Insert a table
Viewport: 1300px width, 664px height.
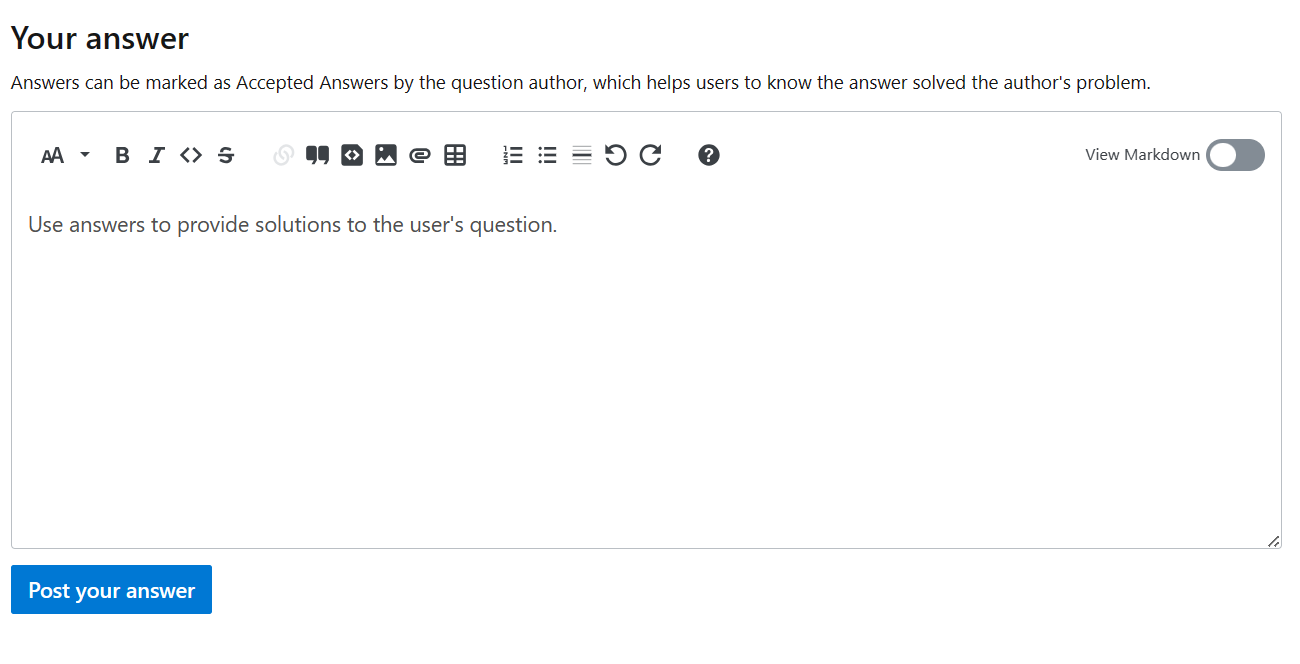455,155
